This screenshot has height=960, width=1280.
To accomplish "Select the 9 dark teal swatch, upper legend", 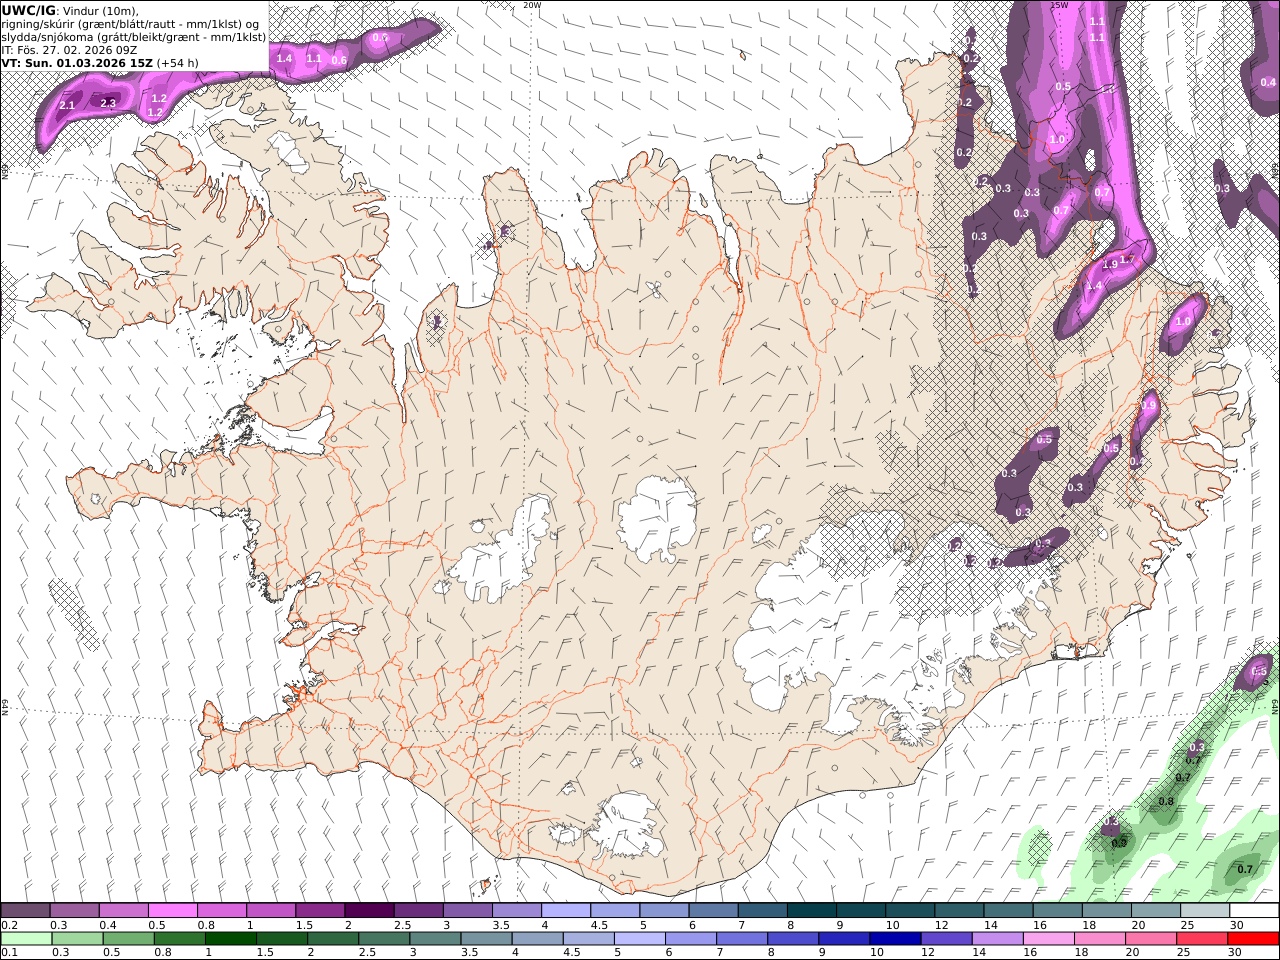I will point(861,910).
